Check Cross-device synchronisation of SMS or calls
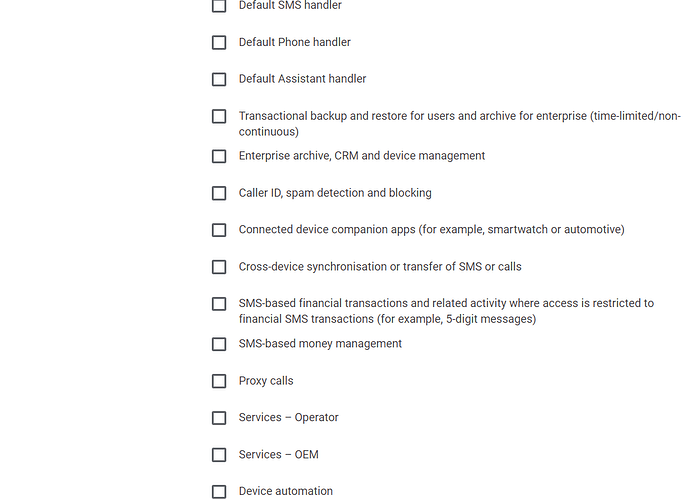The image size is (689, 500). [x=219, y=267]
